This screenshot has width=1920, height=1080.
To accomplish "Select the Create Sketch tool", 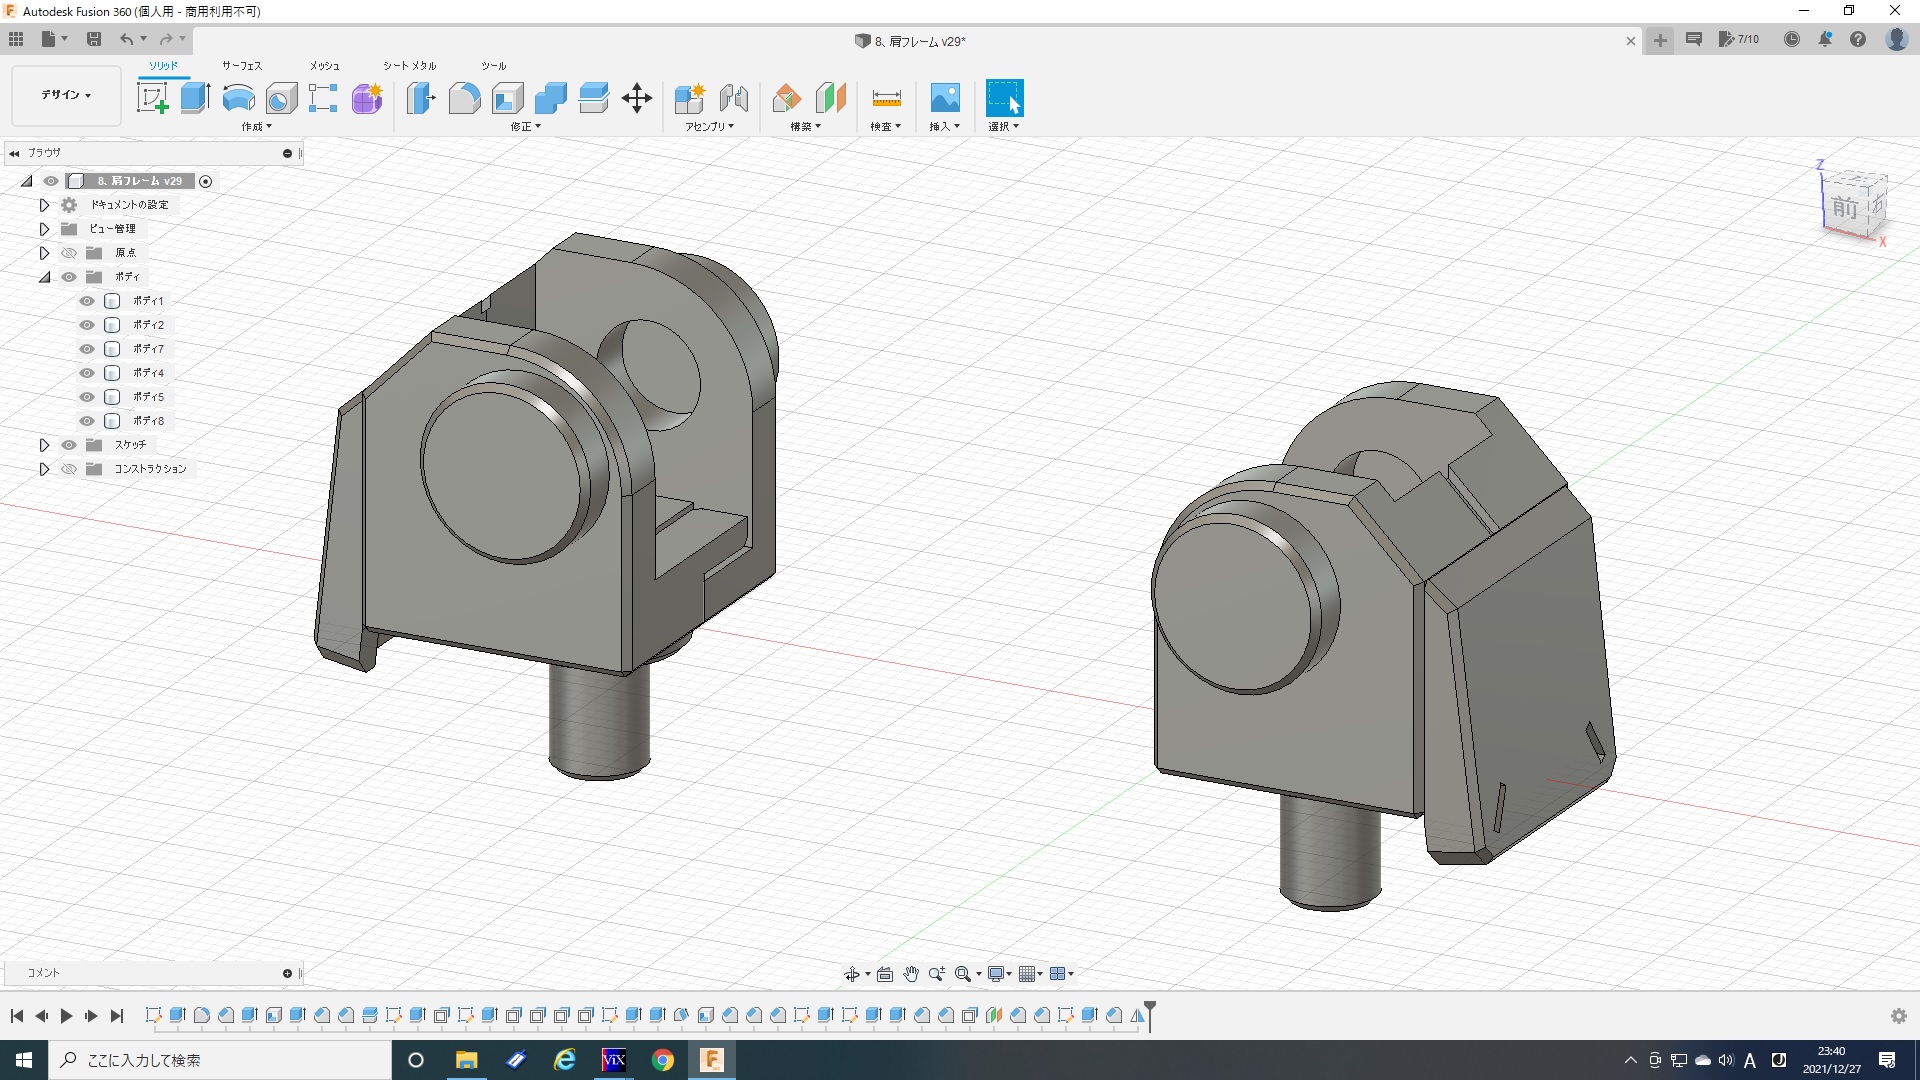I will pyautogui.click(x=152, y=98).
